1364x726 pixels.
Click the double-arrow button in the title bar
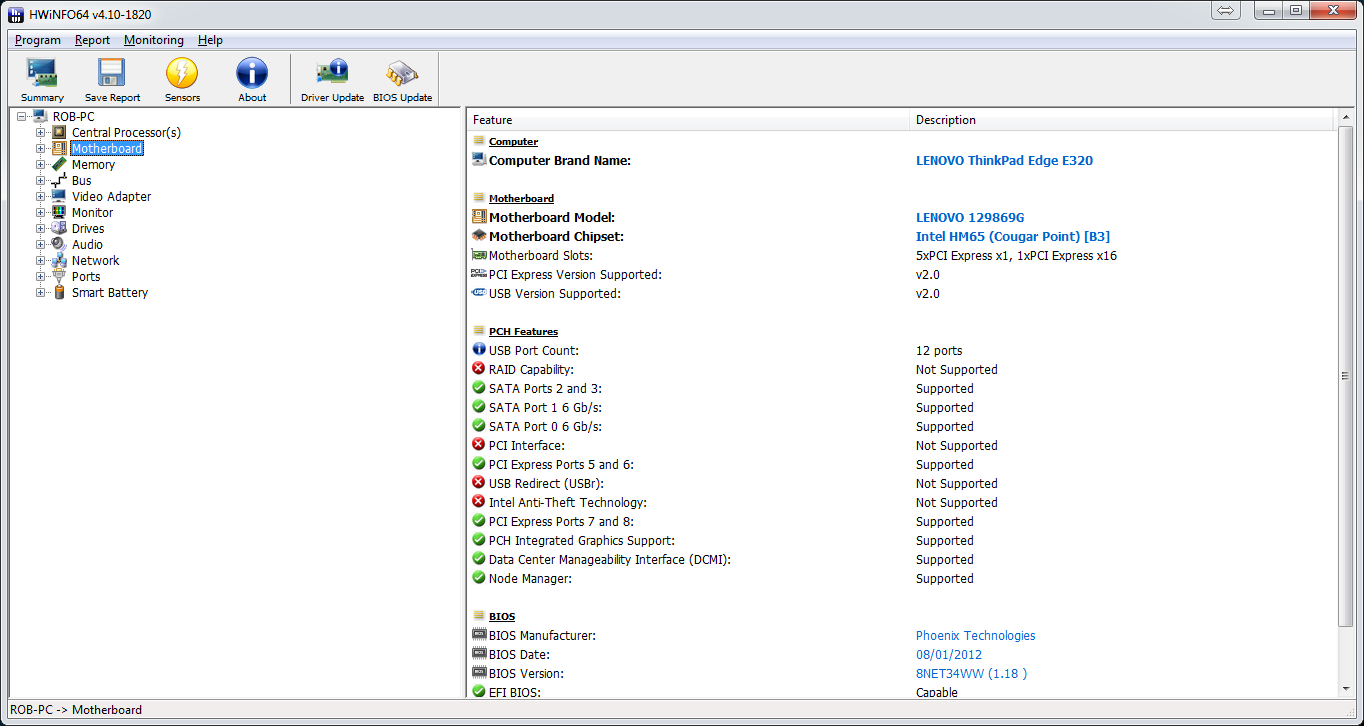pos(1226,10)
